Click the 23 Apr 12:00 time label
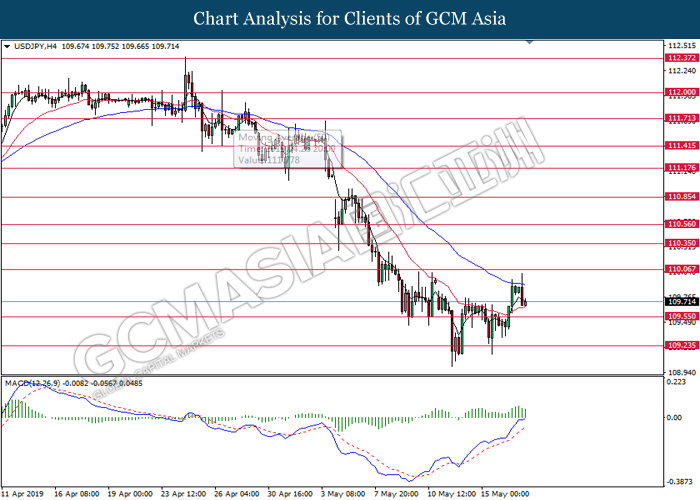The width and height of the screenshot is (700, 500). tap(183, 494)
